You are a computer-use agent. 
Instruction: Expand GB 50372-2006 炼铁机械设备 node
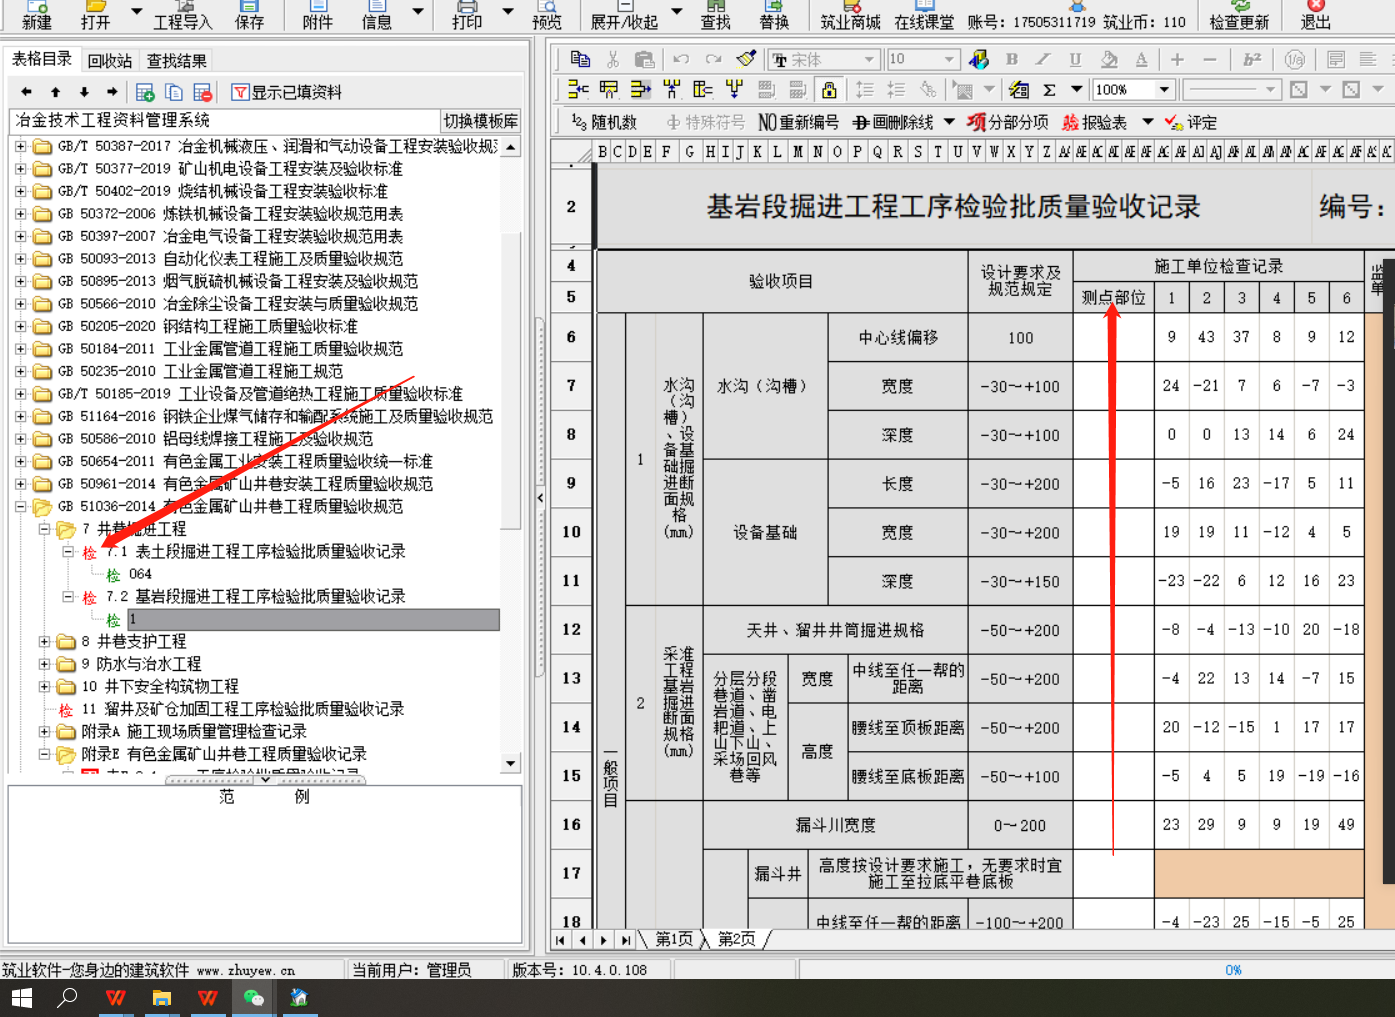[x=20, y=214]
